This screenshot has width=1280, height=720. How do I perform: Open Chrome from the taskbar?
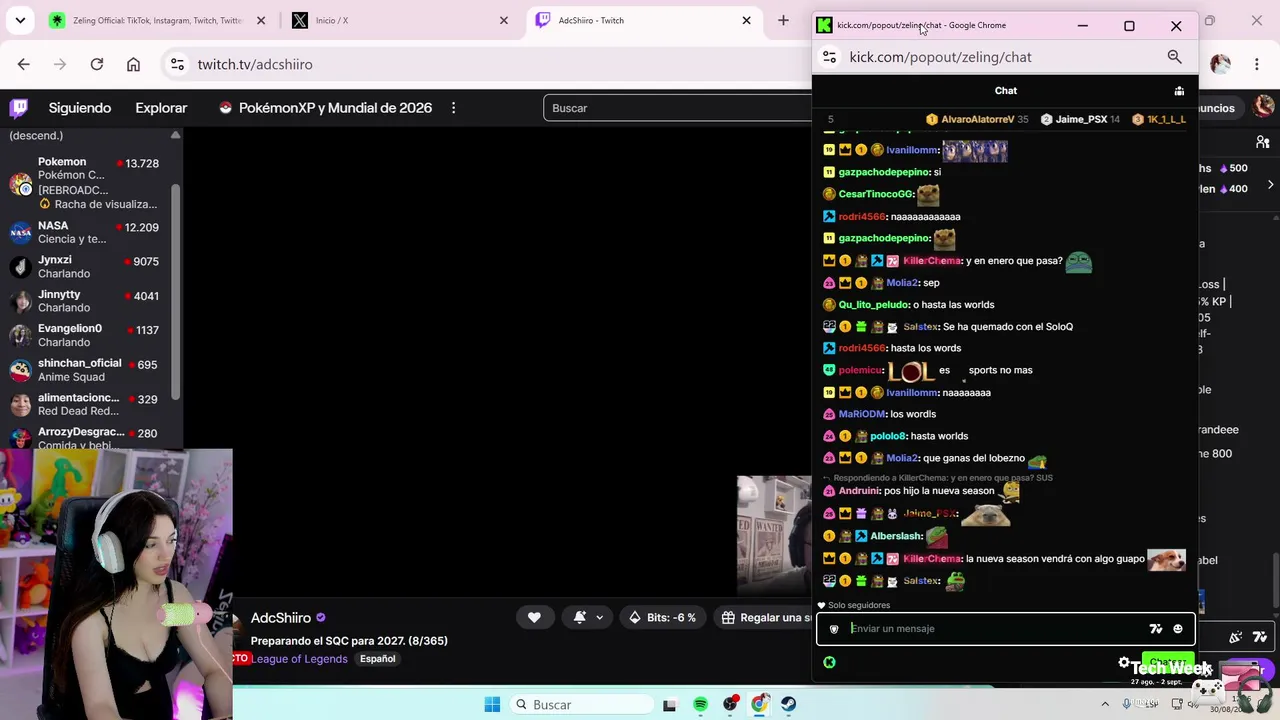tap(760, 705)
